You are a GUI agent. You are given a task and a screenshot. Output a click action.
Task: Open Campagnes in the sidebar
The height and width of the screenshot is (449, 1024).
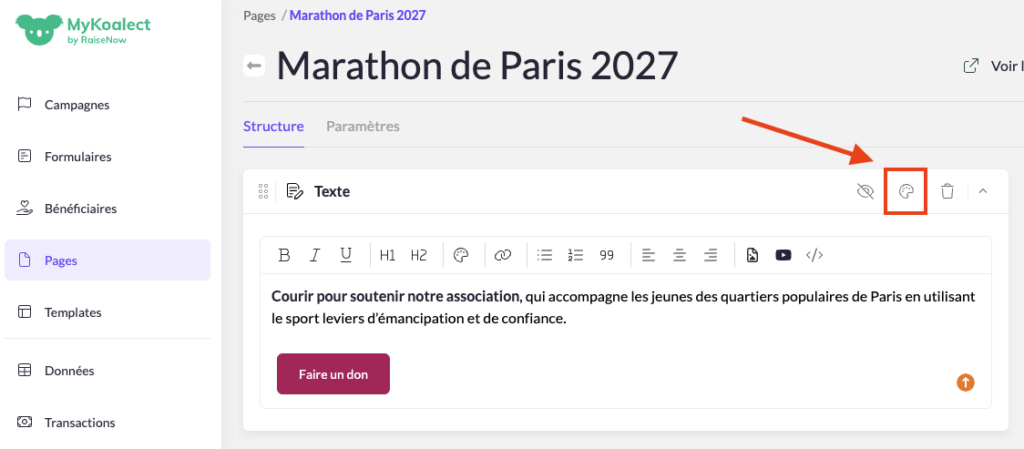77,105
